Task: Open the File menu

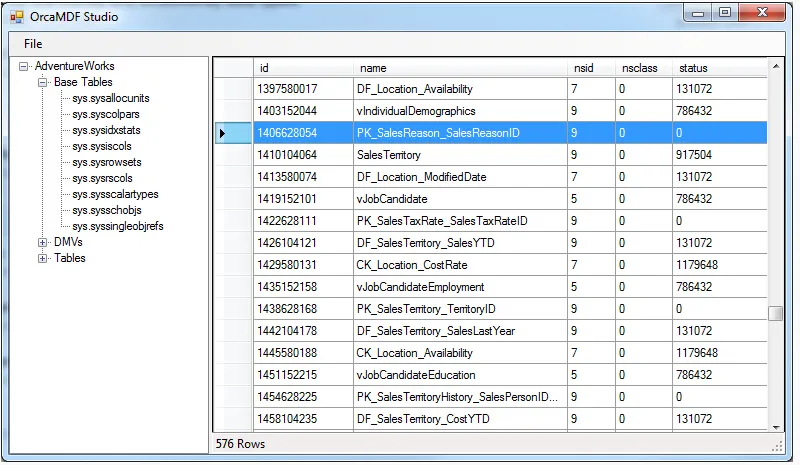Action: pyautogui.click(x=33, y=44)
